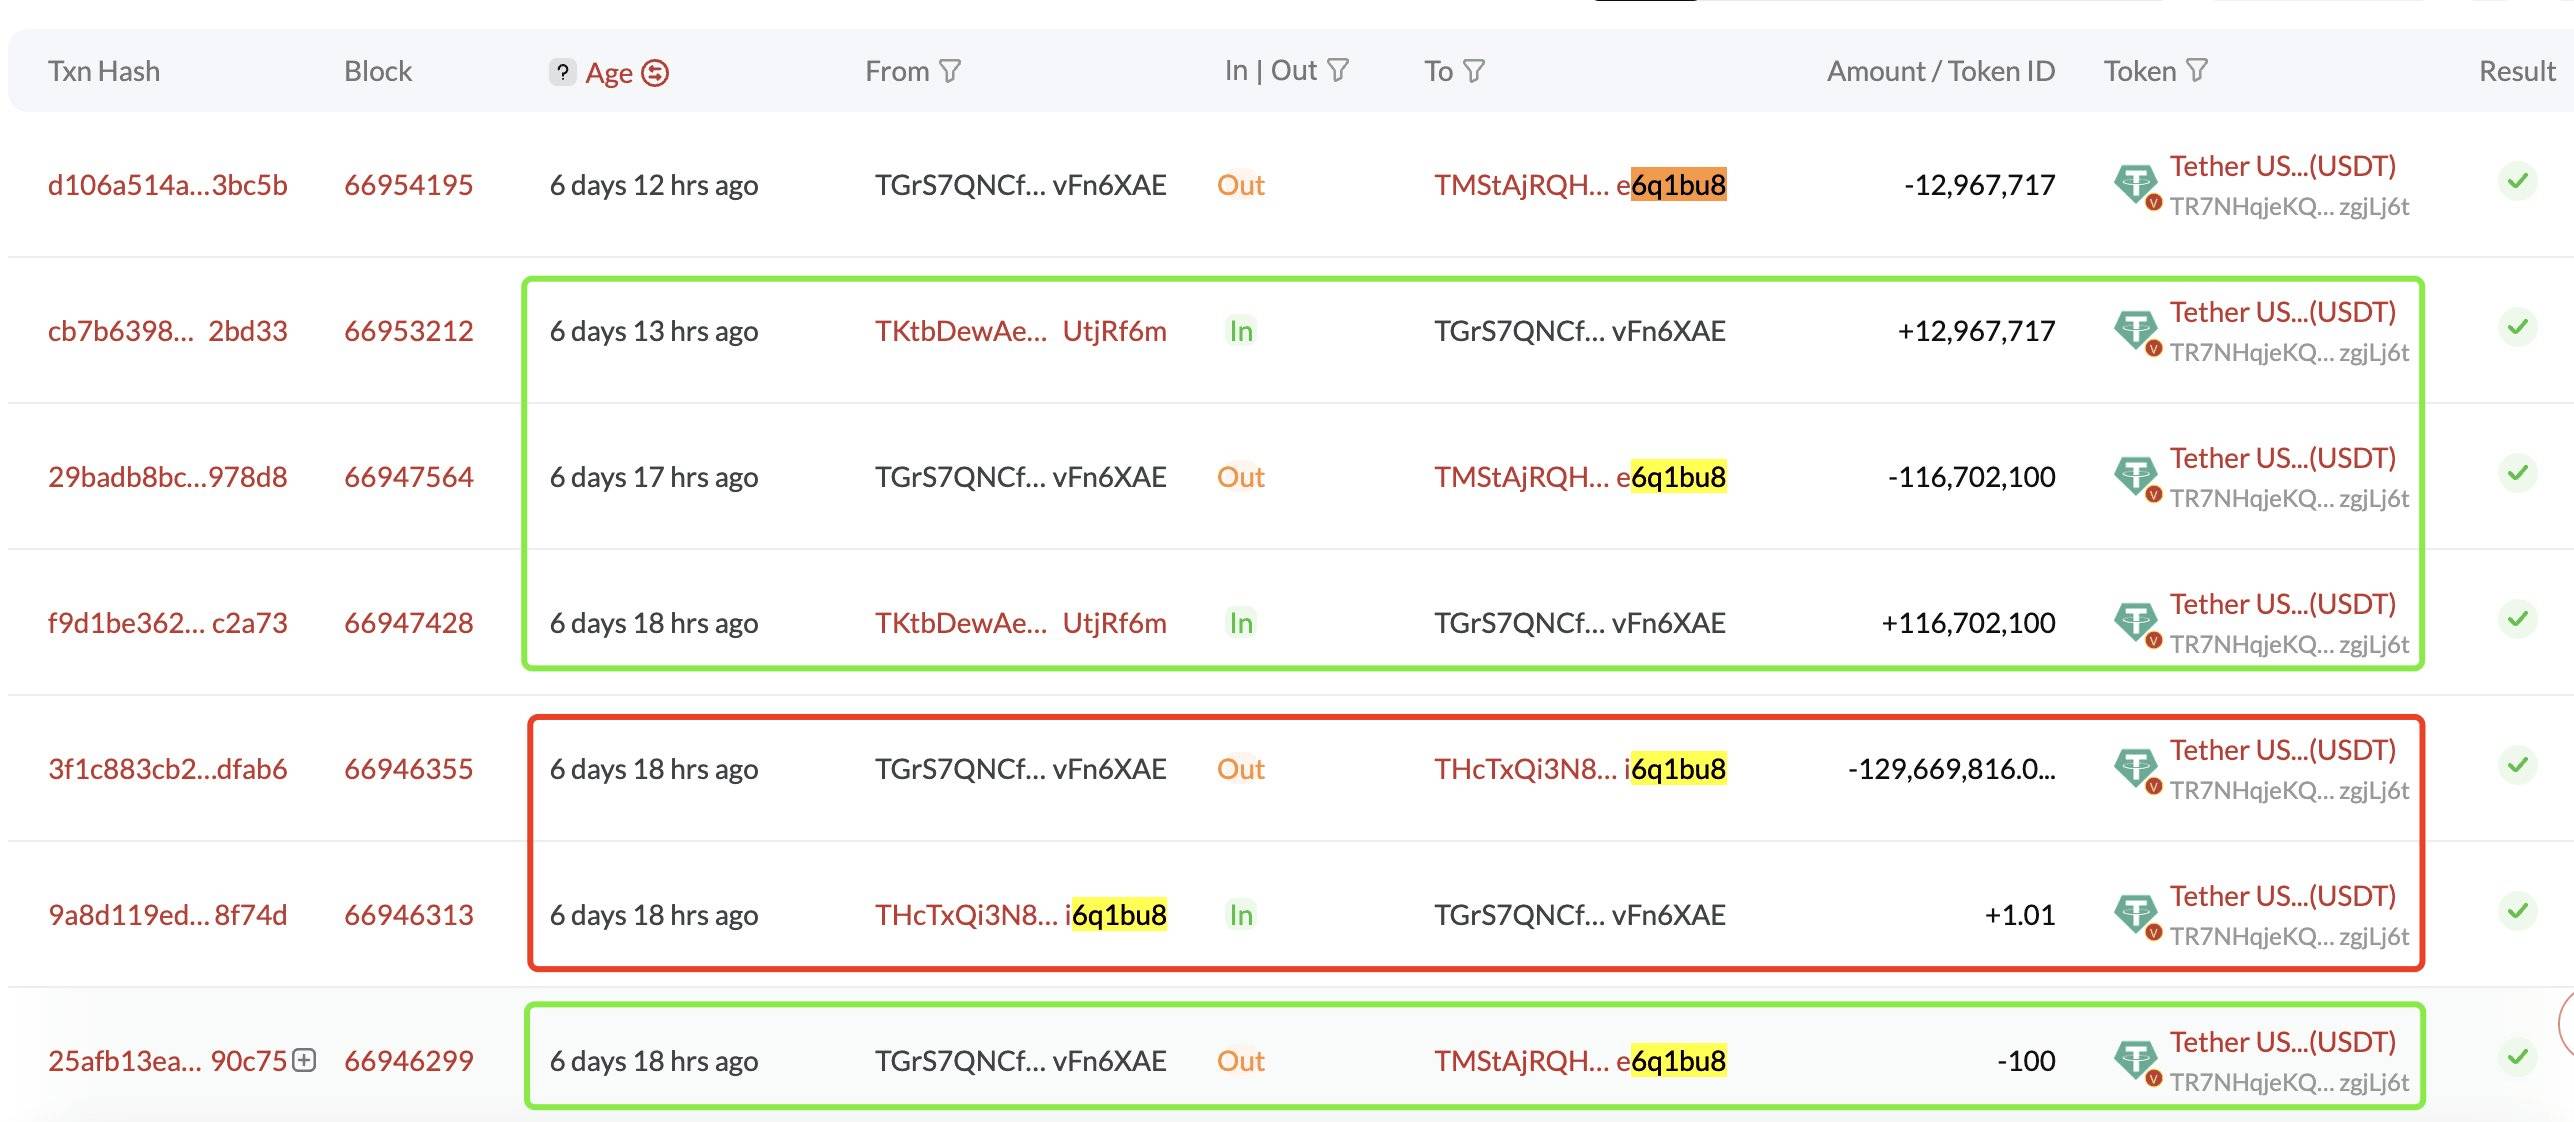Click In badge in row 66953212
Image resolution: width=2574 pixels, height=1122 pixels.
pyautogui.click(x=1241, y=331)
